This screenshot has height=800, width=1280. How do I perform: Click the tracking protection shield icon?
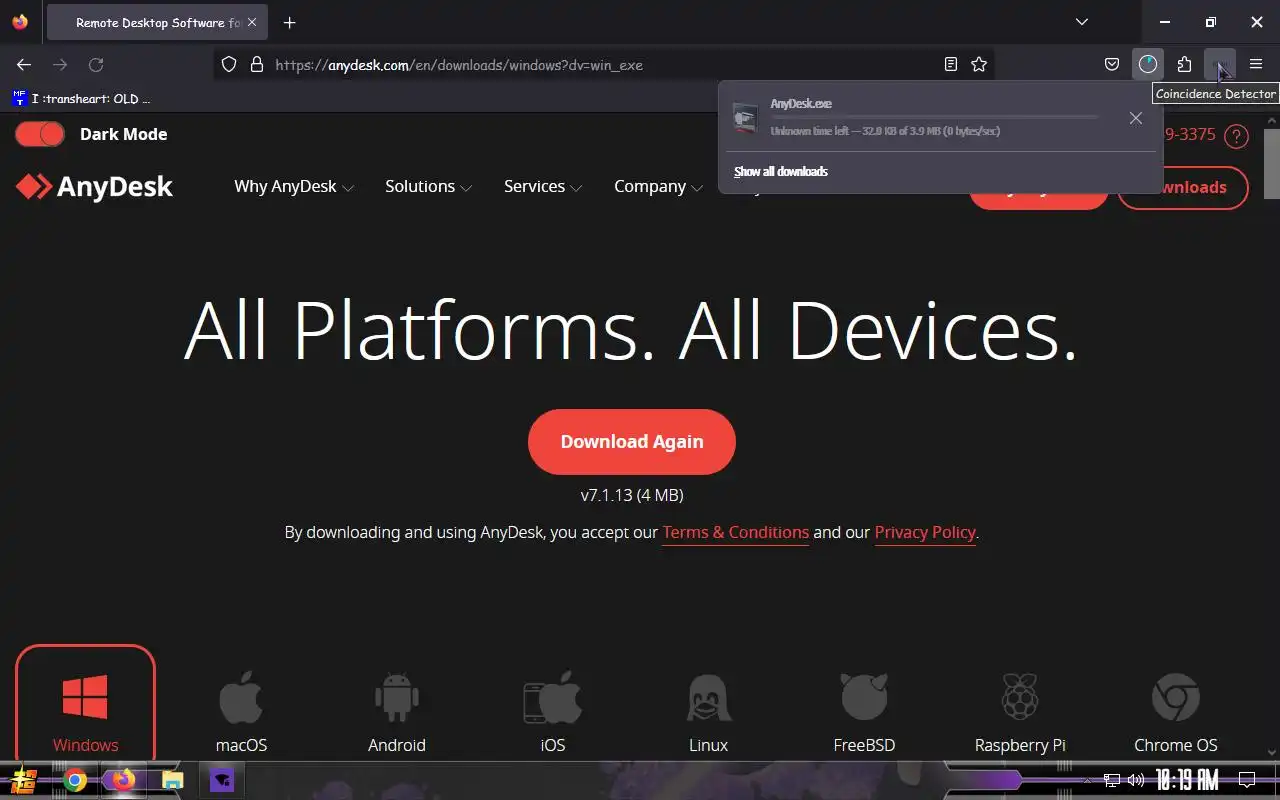pos(229,64)
